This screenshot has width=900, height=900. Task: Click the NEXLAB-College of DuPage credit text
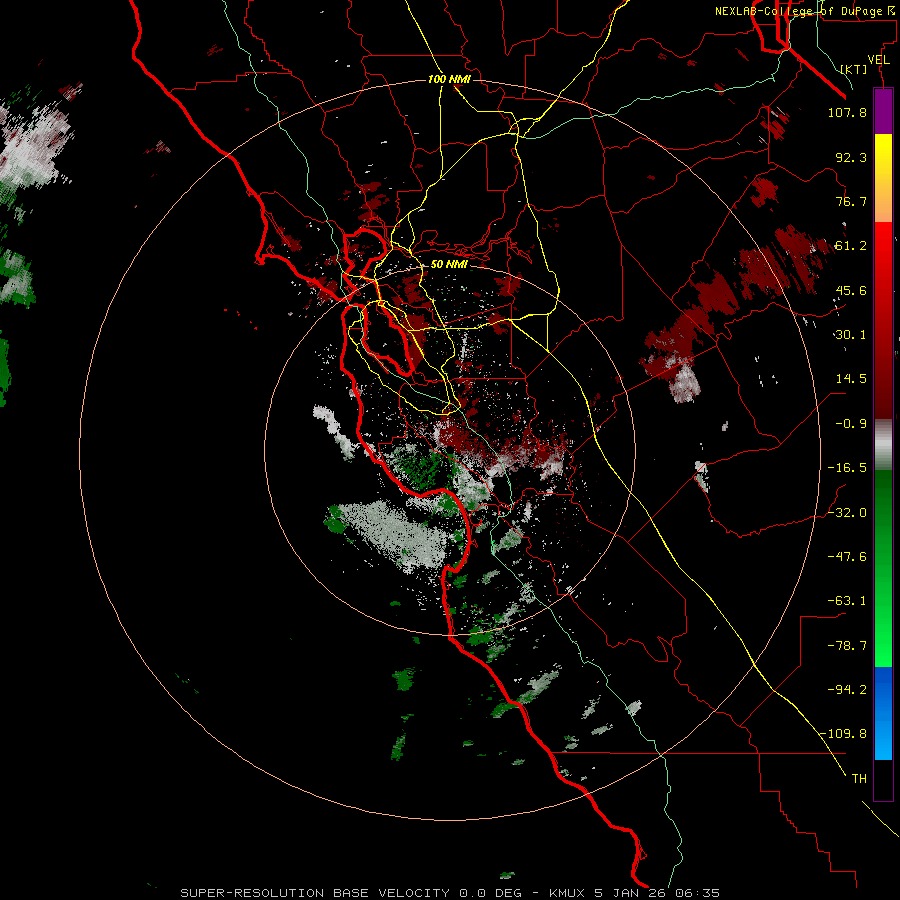tap(804, 11)
